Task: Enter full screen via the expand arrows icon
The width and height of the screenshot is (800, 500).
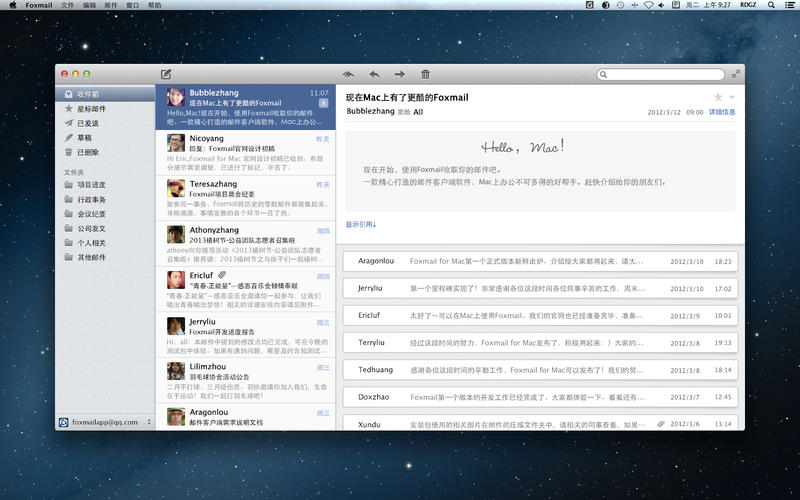Action: coord(736,74)
